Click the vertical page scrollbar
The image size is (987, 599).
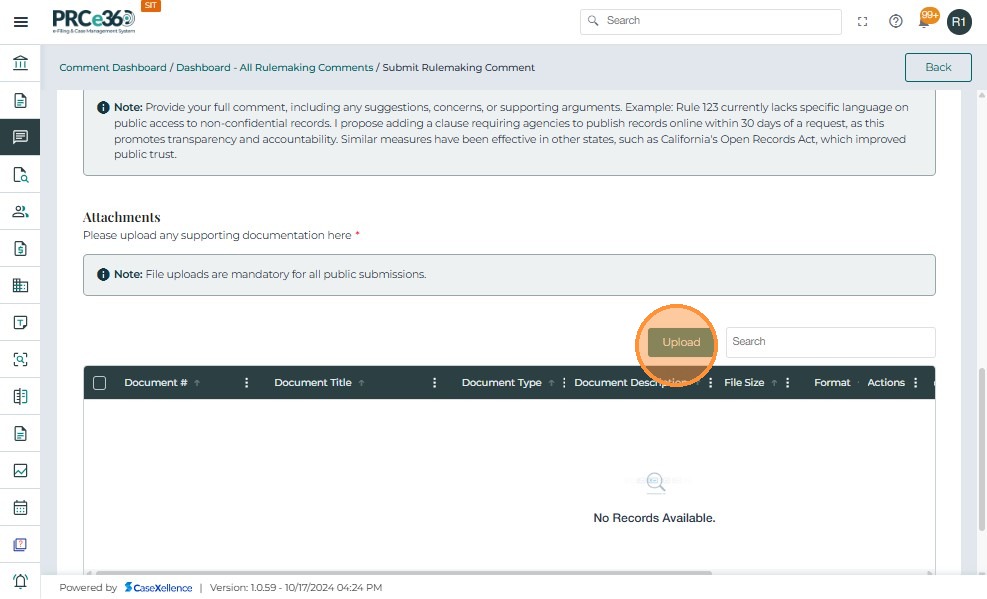[981, 451]
